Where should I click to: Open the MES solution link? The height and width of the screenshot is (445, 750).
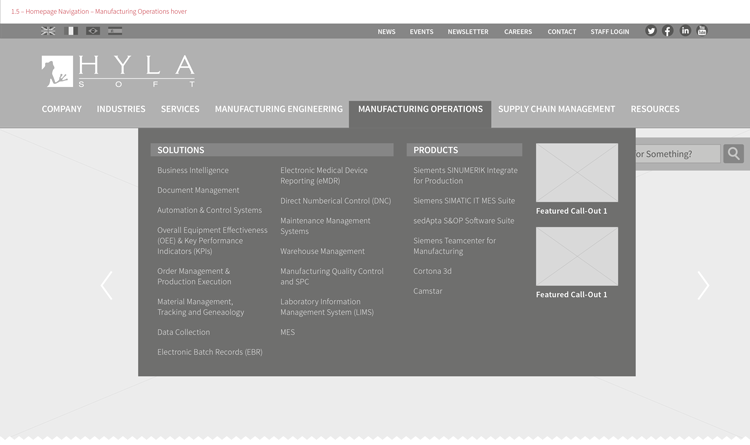[x=287, y=332]
